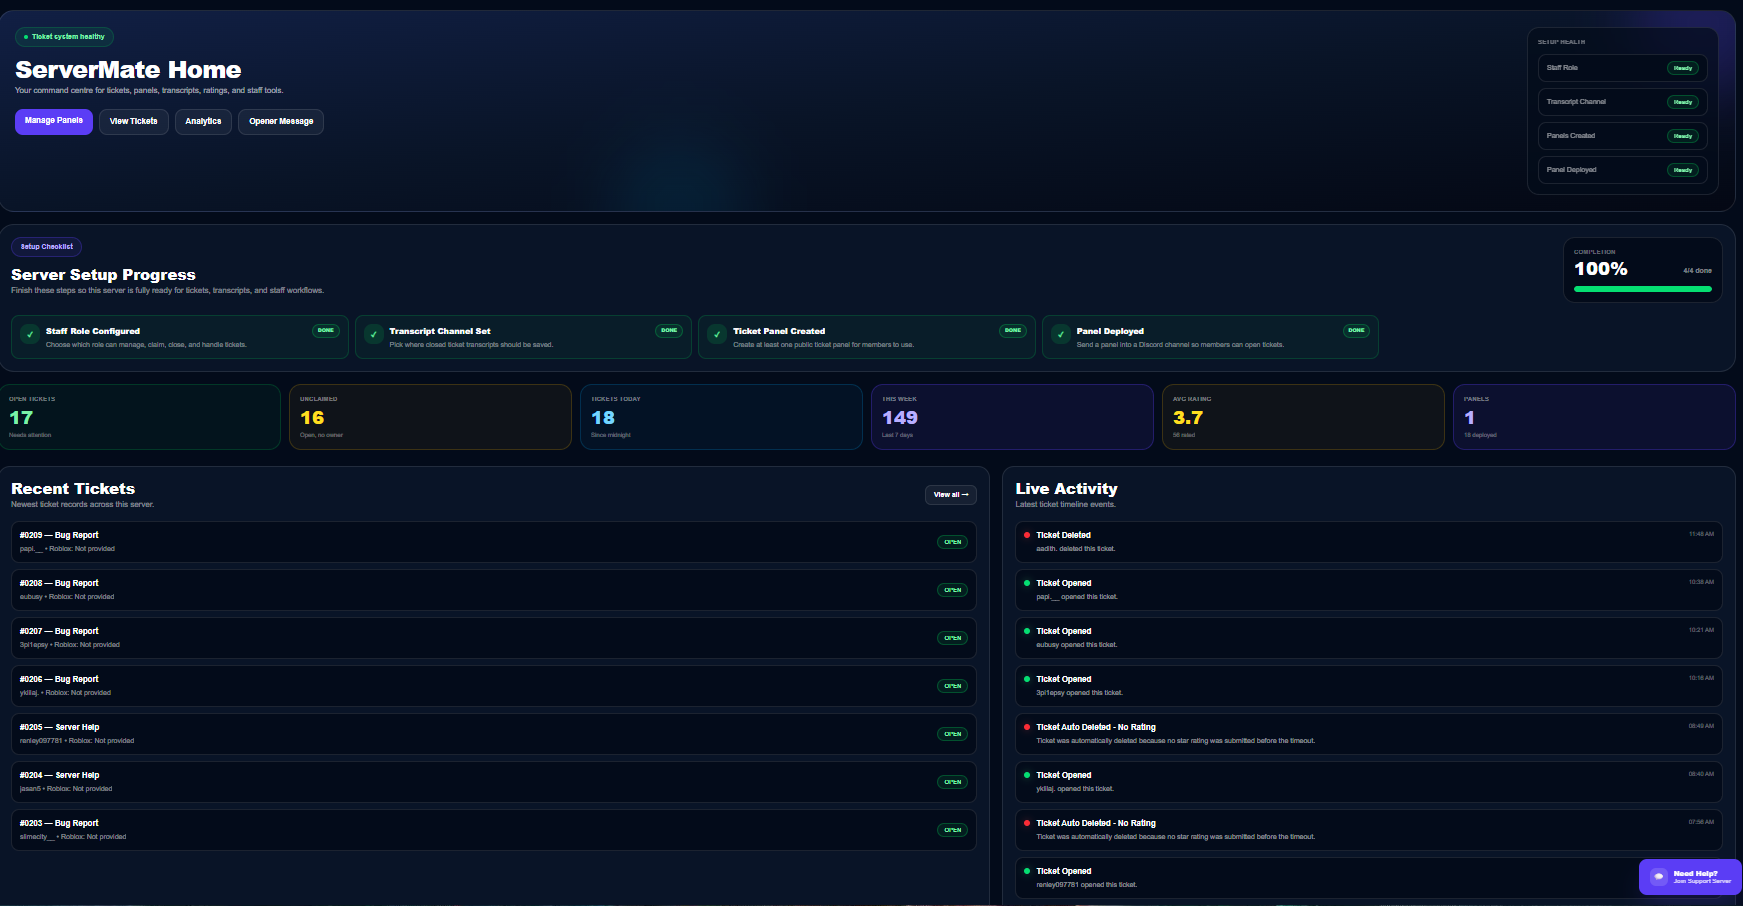Click Need Help? Join Support Server
This screenshot has width=1743, height=906.
click(x=1690, y=877)
